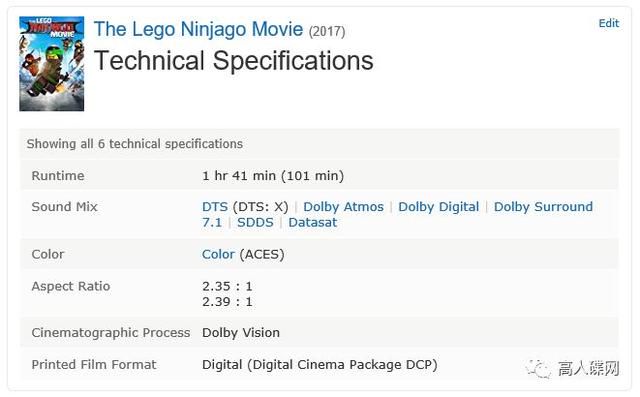Click the WeChat watermark icon
The width and height of the screenshot is (640, 397).
pos(538,368)
